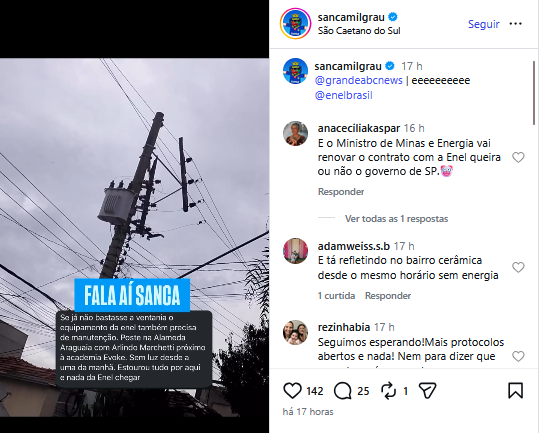Image resolution: width=541 pixels, height=433 pixels.
Task: Follow the account with Seguir
Action: pos(483,24)
